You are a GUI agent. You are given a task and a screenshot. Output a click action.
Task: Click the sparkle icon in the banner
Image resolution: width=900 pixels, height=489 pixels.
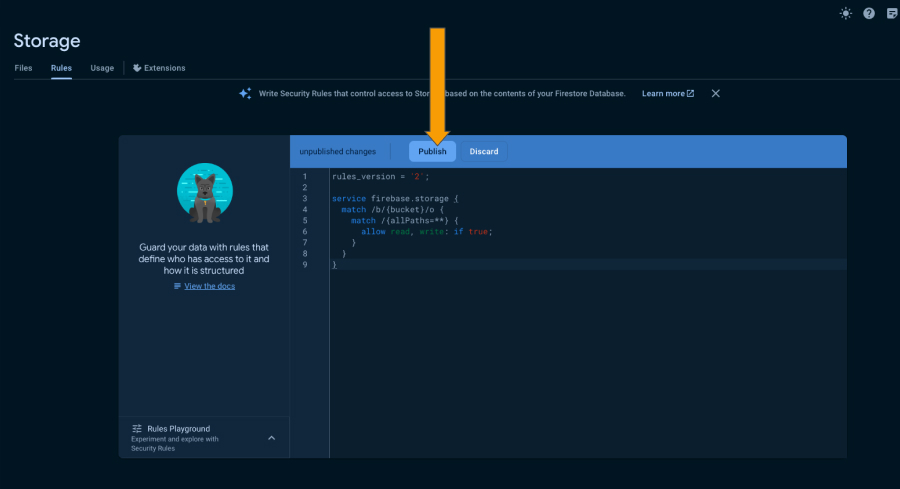coord(245,94)
